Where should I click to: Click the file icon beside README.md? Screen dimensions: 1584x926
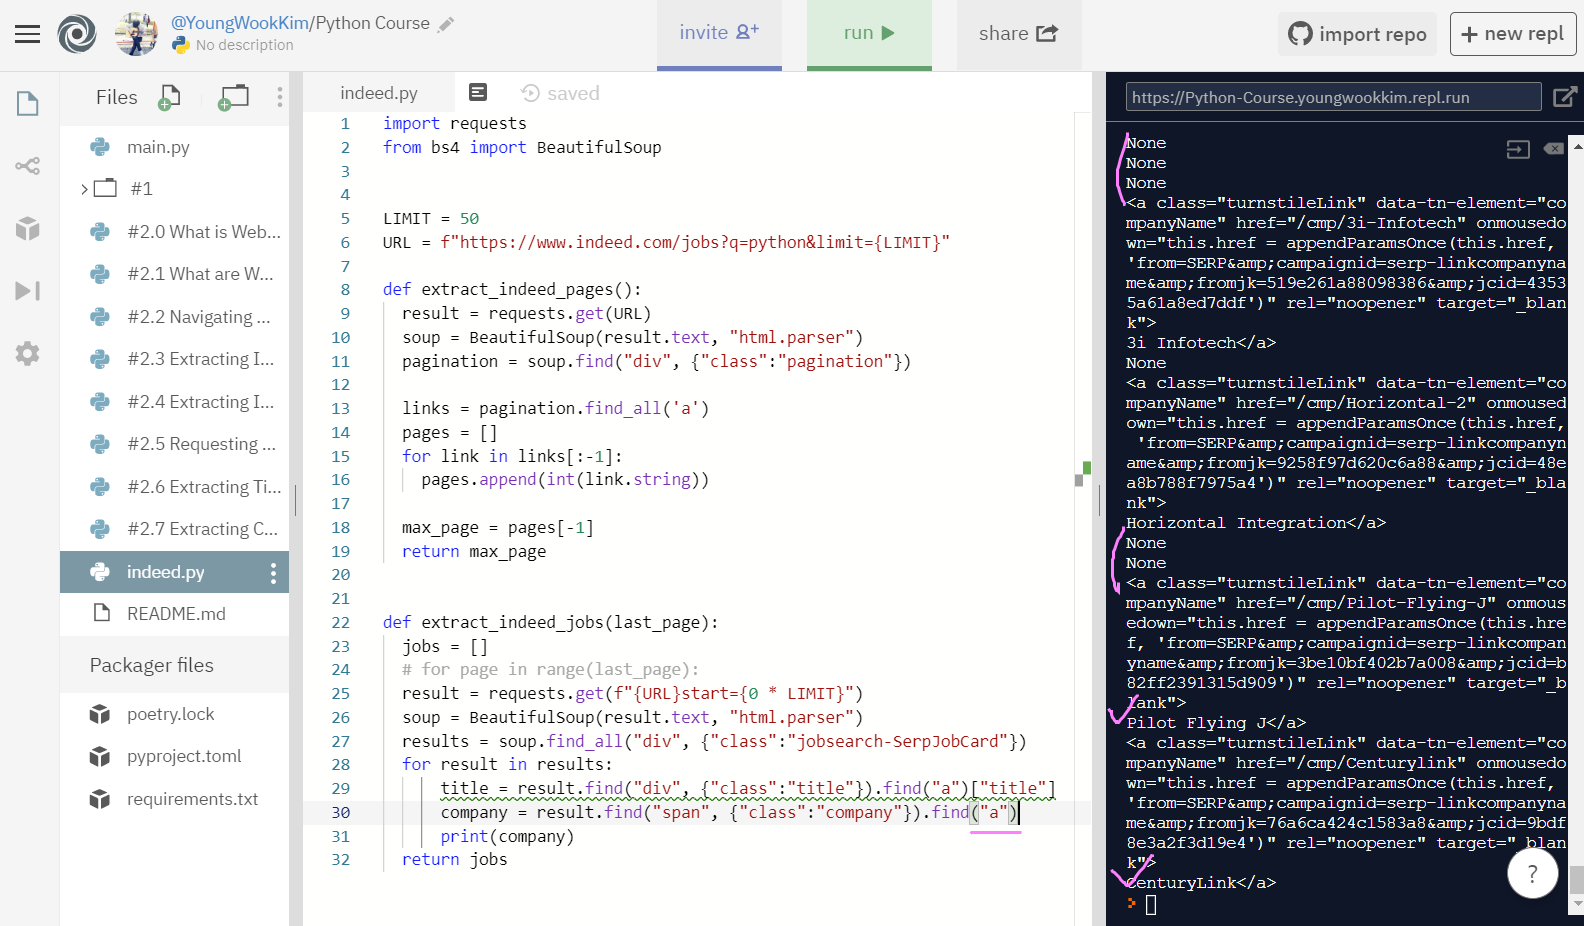(x=100, y=613)
